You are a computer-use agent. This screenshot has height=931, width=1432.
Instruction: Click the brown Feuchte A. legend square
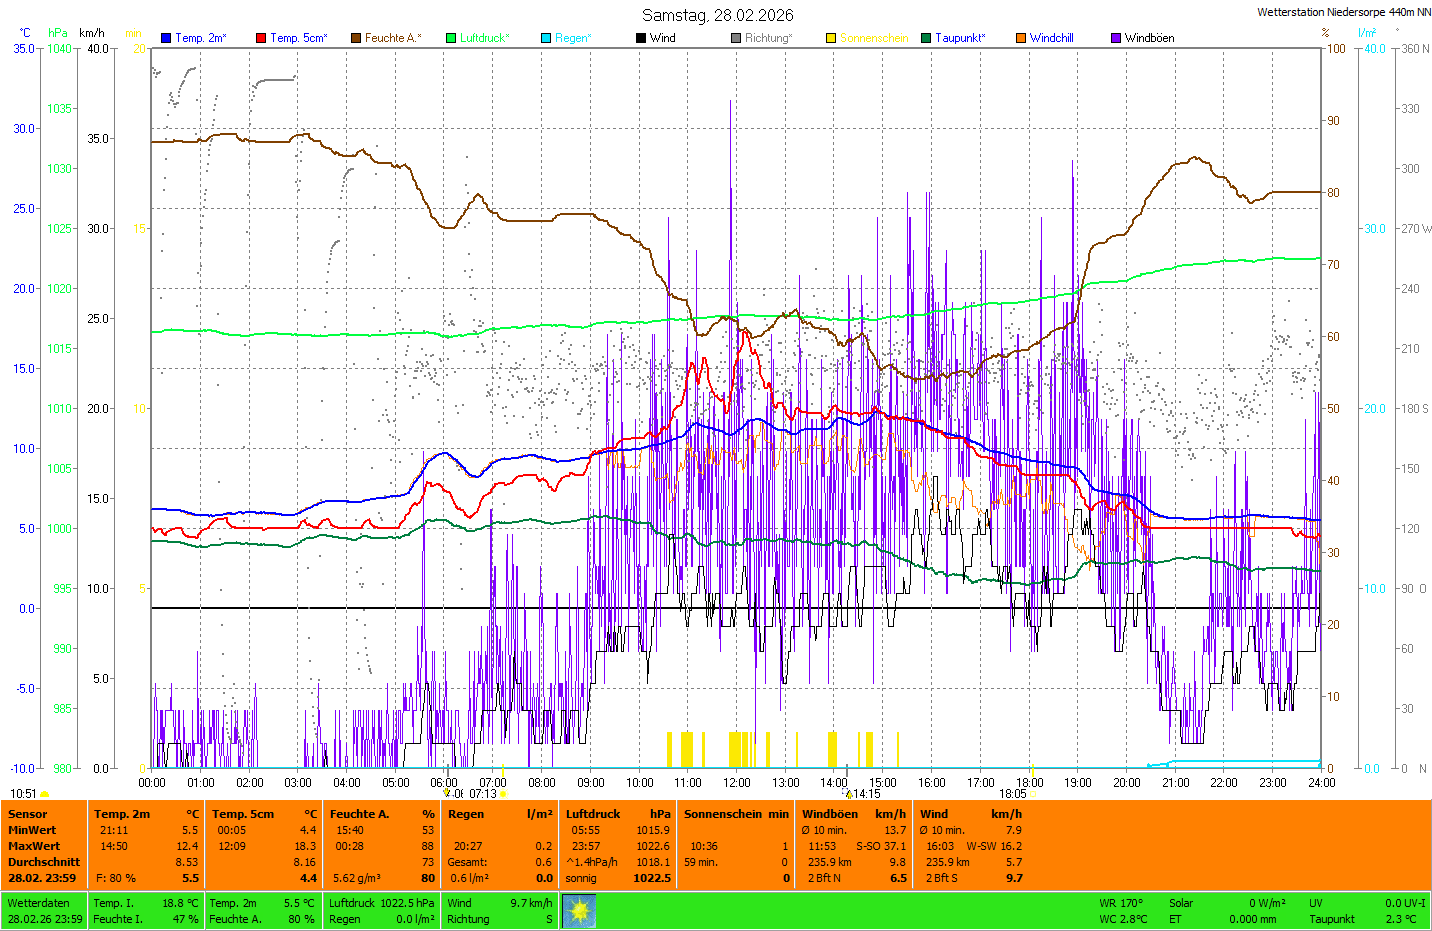(356, 38)
